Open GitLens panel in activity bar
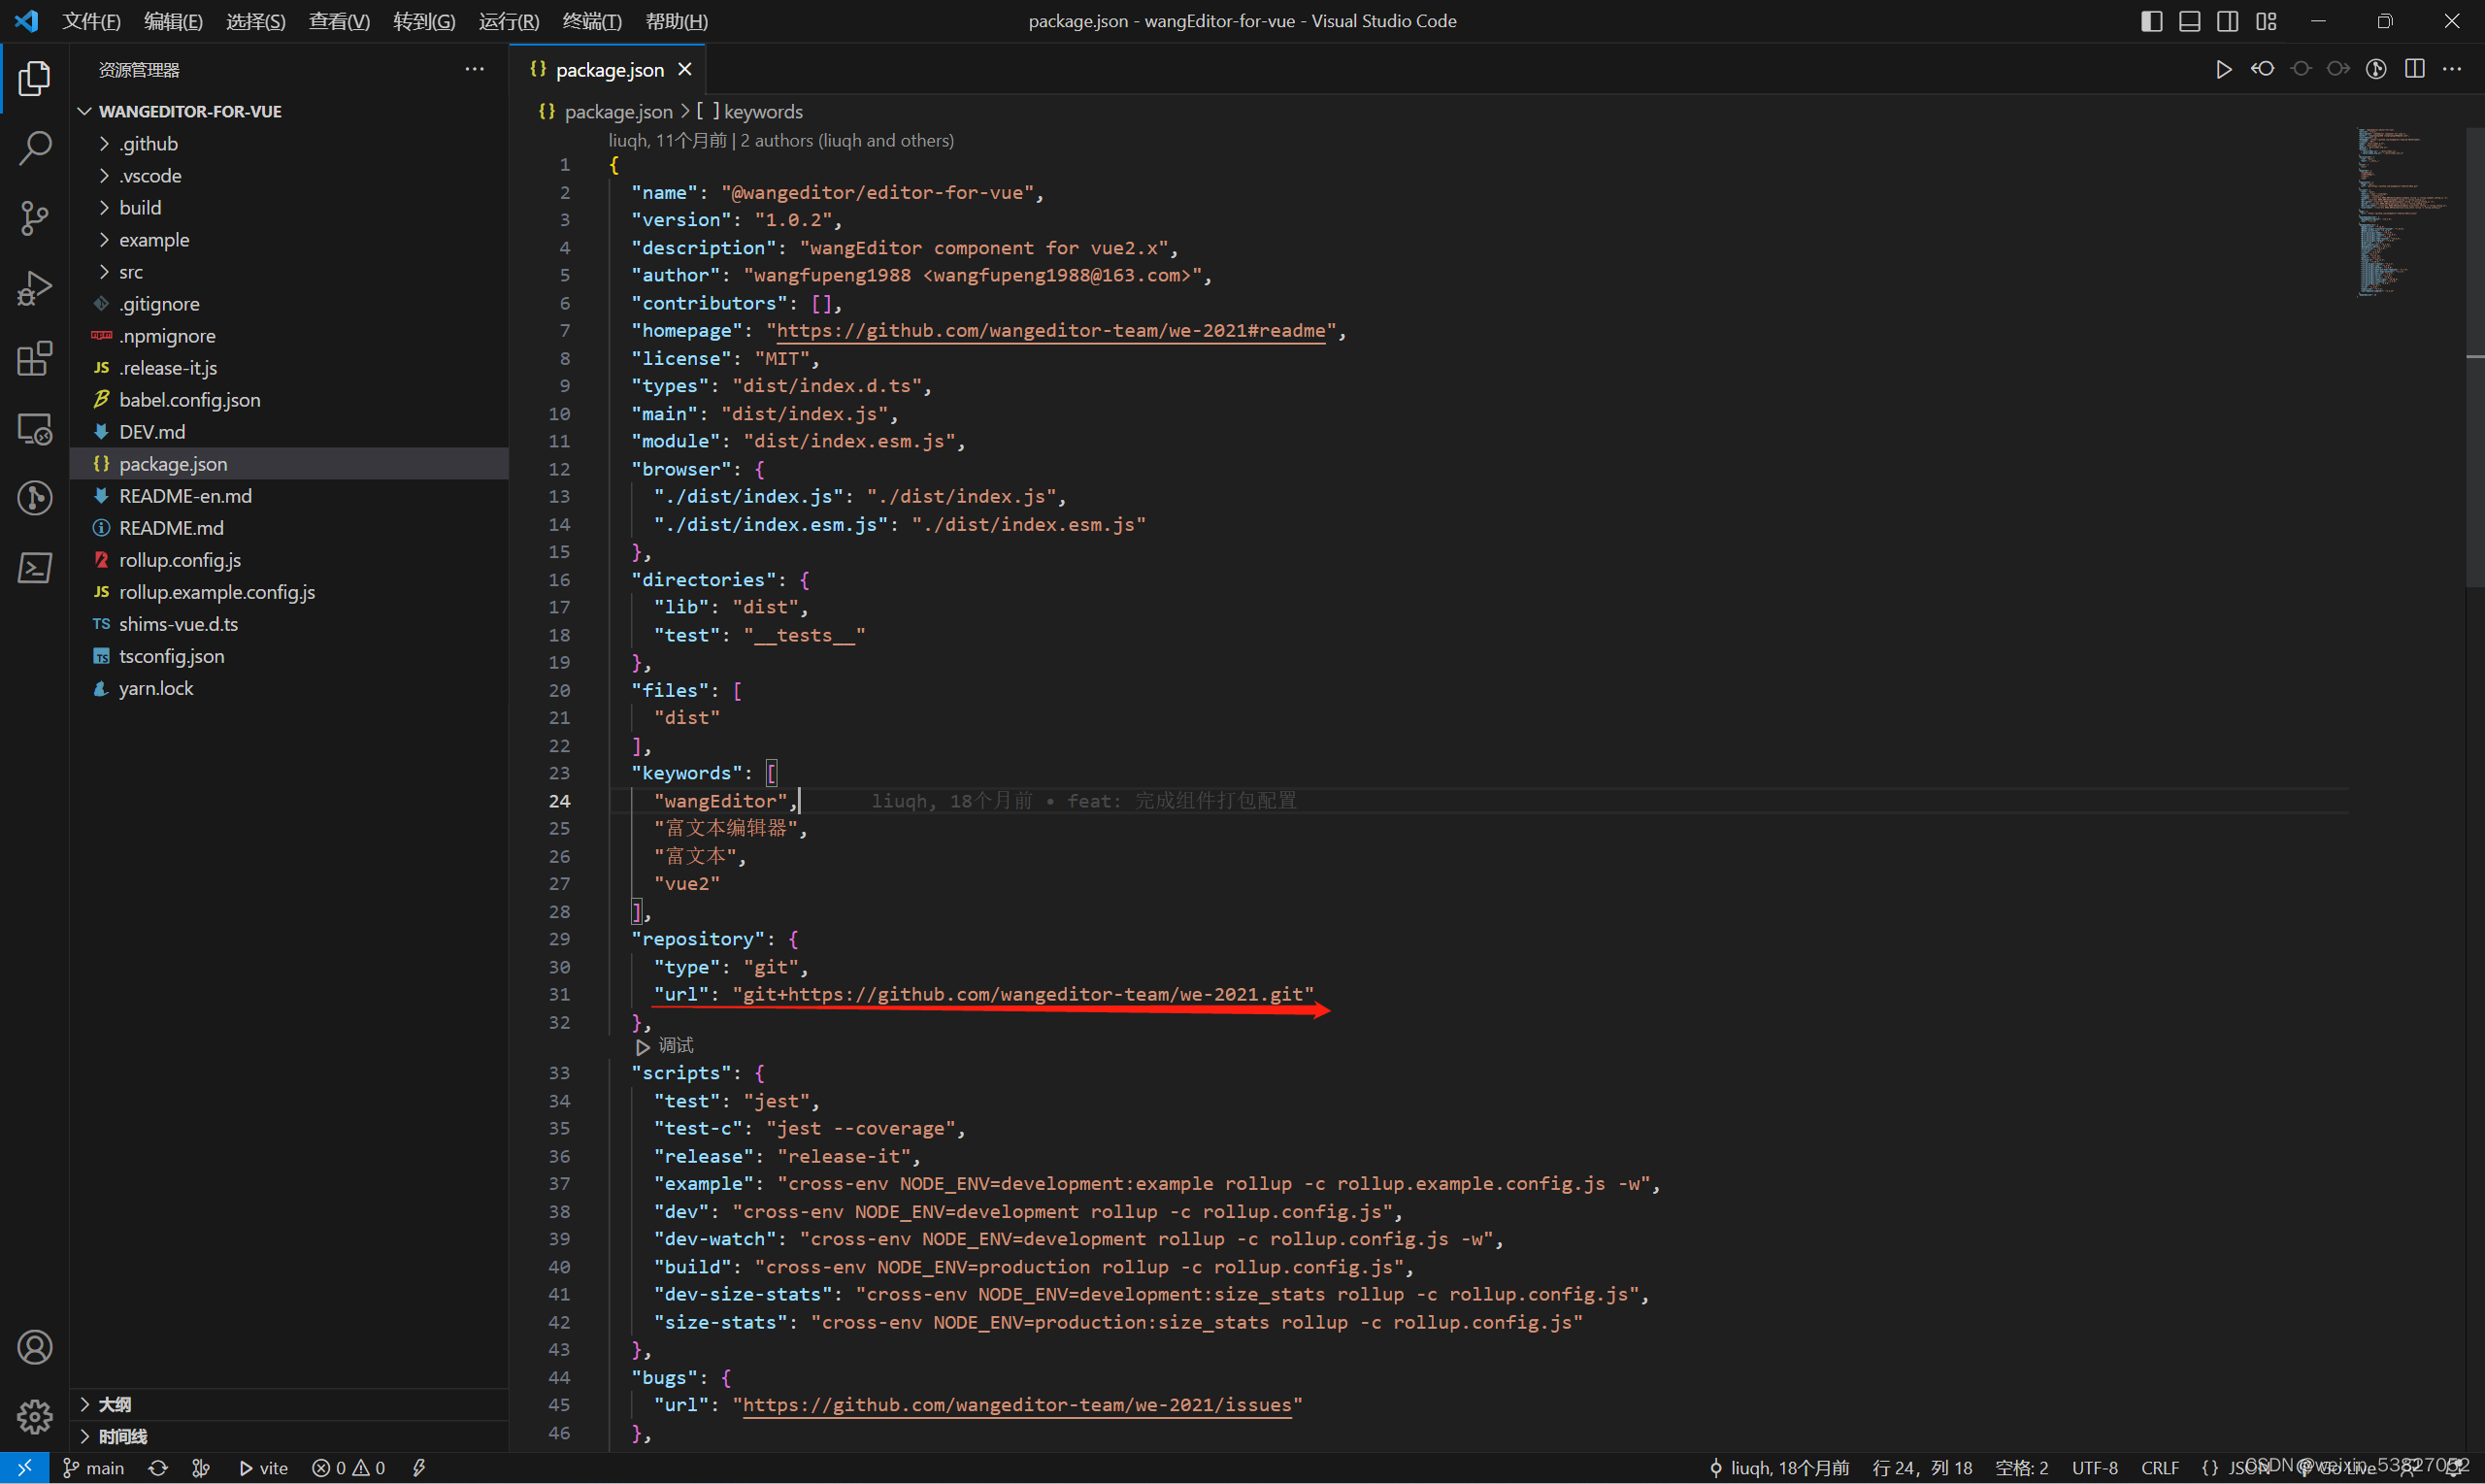 [x=34, y=498]
